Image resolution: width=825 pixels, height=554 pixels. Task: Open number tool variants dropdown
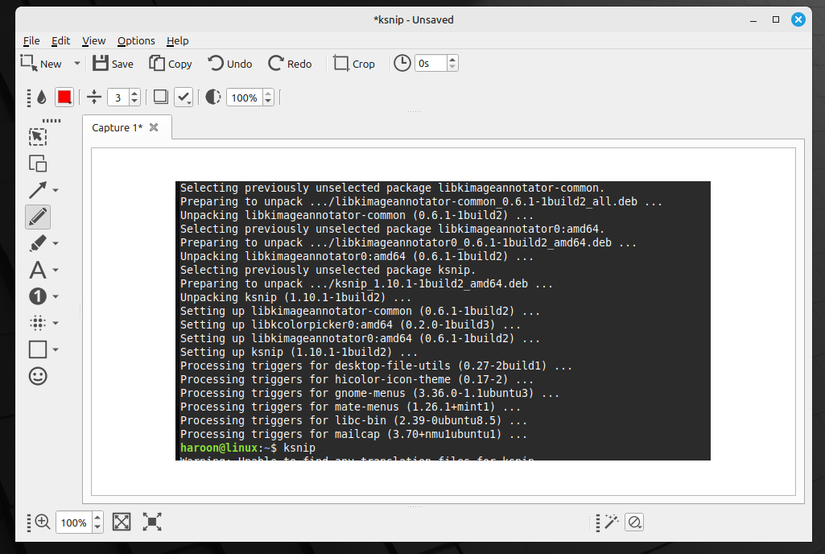click(55, 297)
